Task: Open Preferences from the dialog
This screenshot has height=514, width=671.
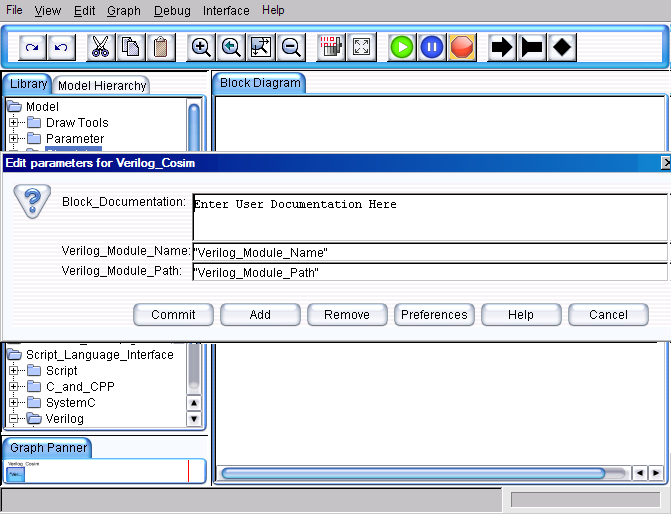Action: pyautogui.click(x=434, y=315)
